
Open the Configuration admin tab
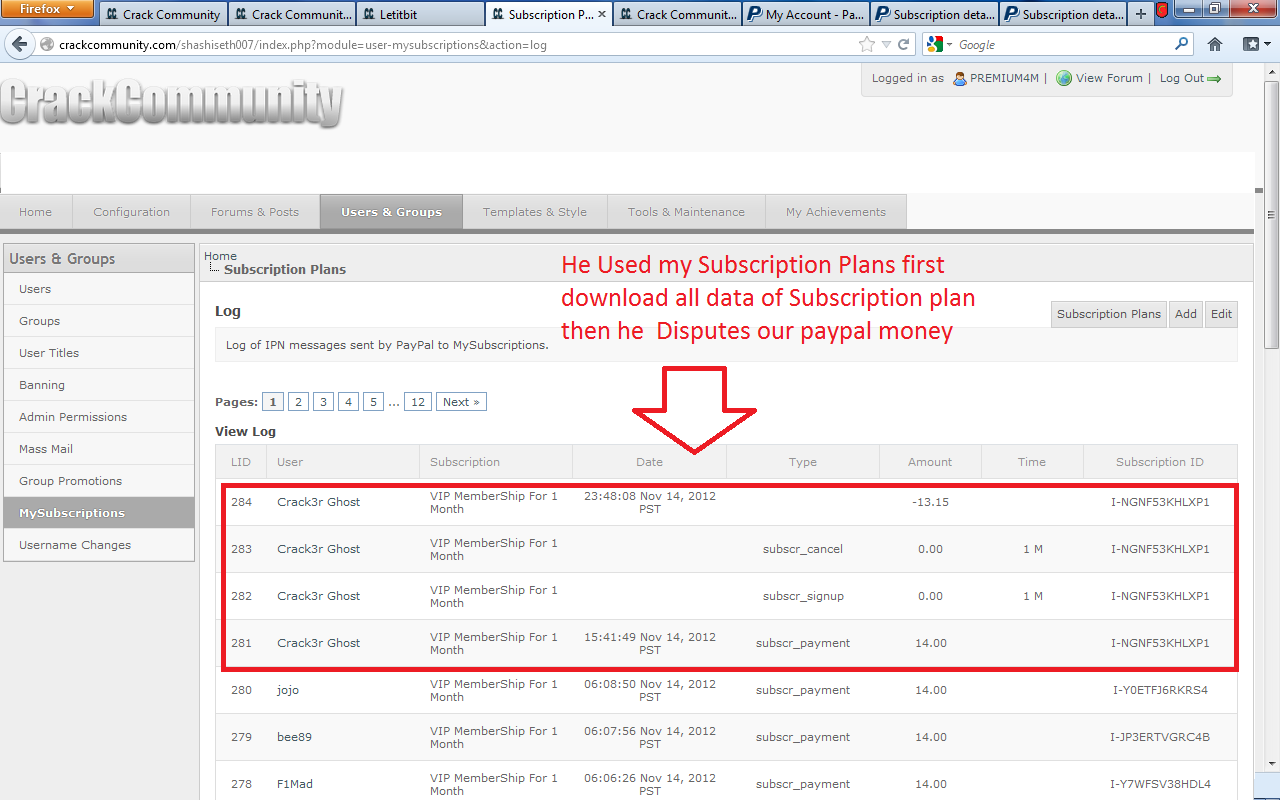coord(132,212)
